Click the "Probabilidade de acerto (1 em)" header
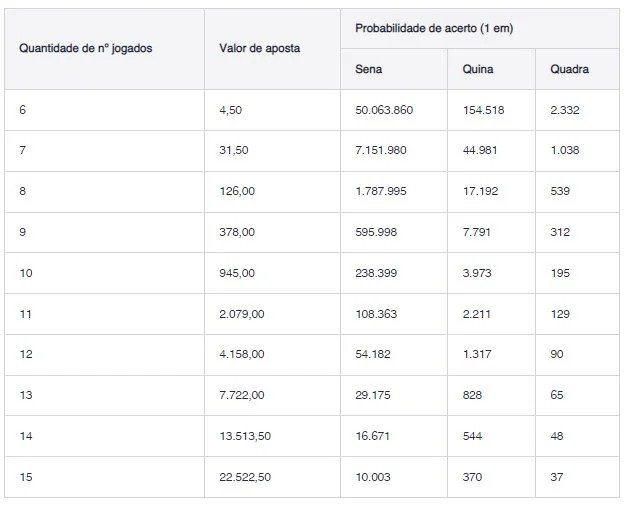 click(434, 28)
